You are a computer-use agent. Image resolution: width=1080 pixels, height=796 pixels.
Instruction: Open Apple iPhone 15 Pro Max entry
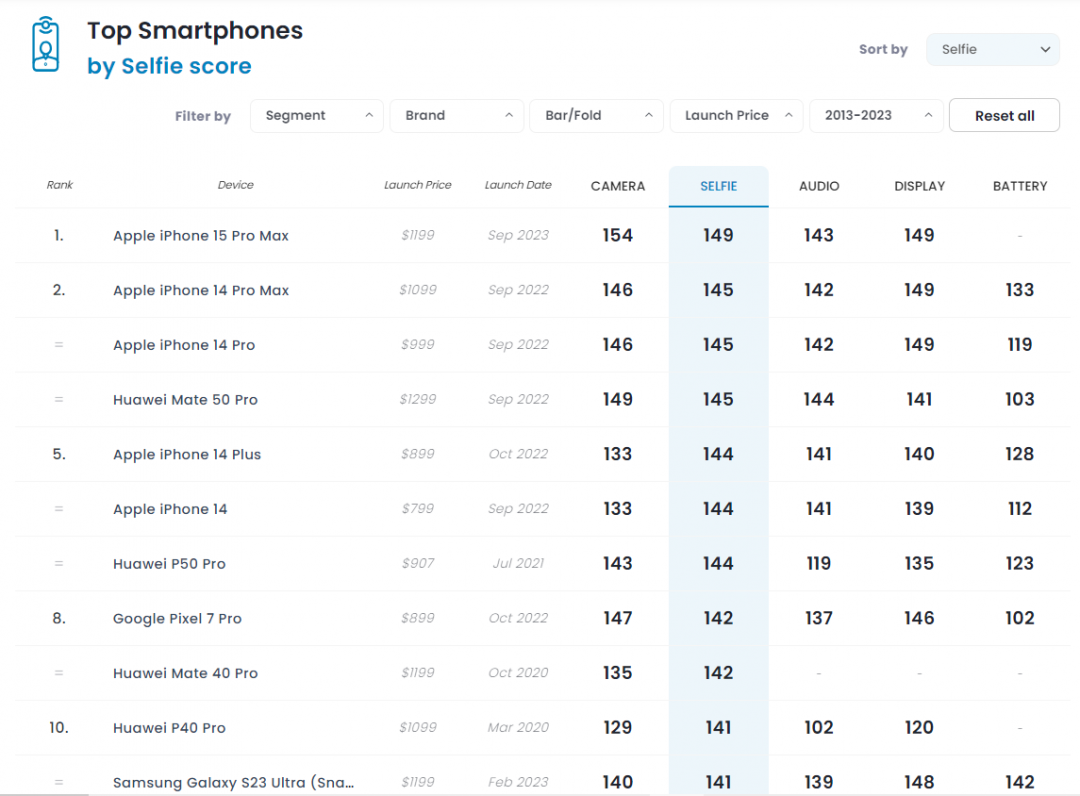click(x=201, y=236)
